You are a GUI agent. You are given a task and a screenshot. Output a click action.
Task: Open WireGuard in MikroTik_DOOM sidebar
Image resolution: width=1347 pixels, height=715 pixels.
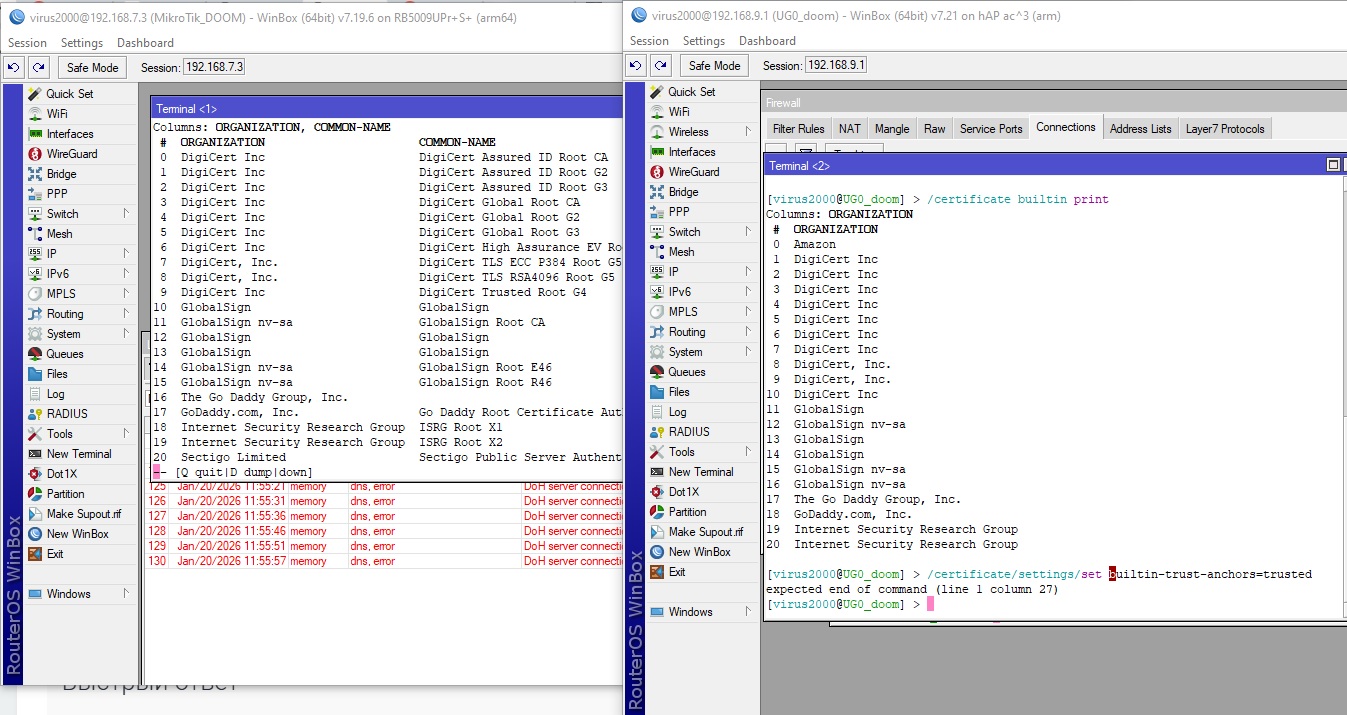pyautogui.click(x=72, y=154)
